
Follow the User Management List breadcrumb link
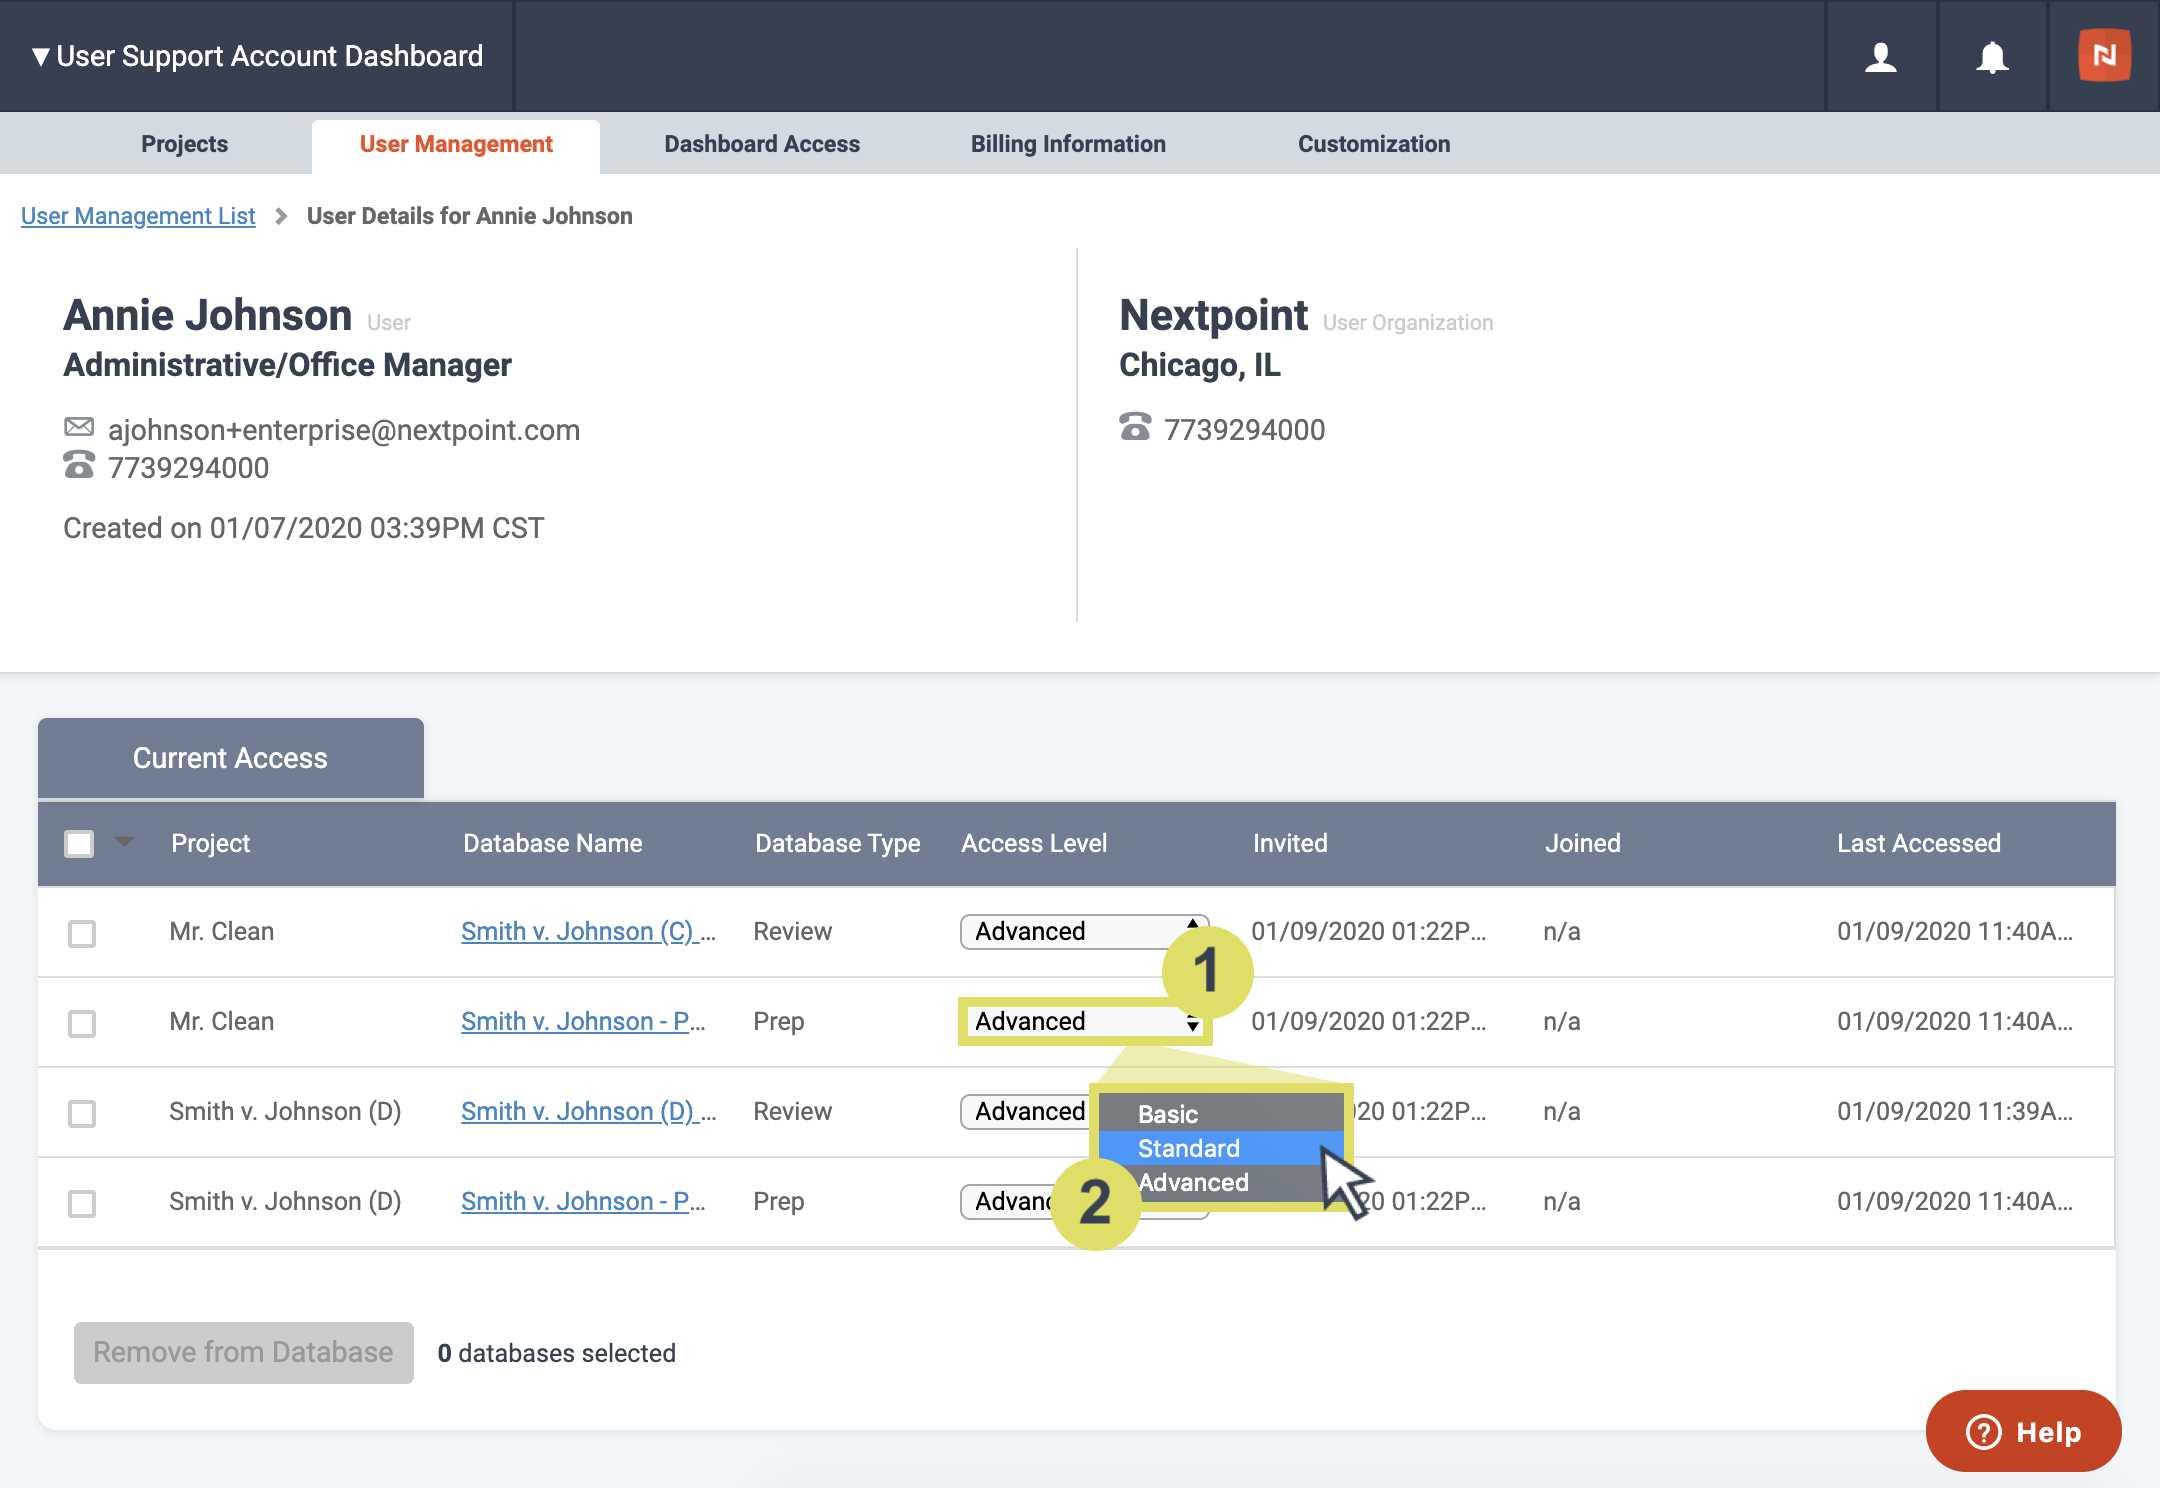point(138,216)
